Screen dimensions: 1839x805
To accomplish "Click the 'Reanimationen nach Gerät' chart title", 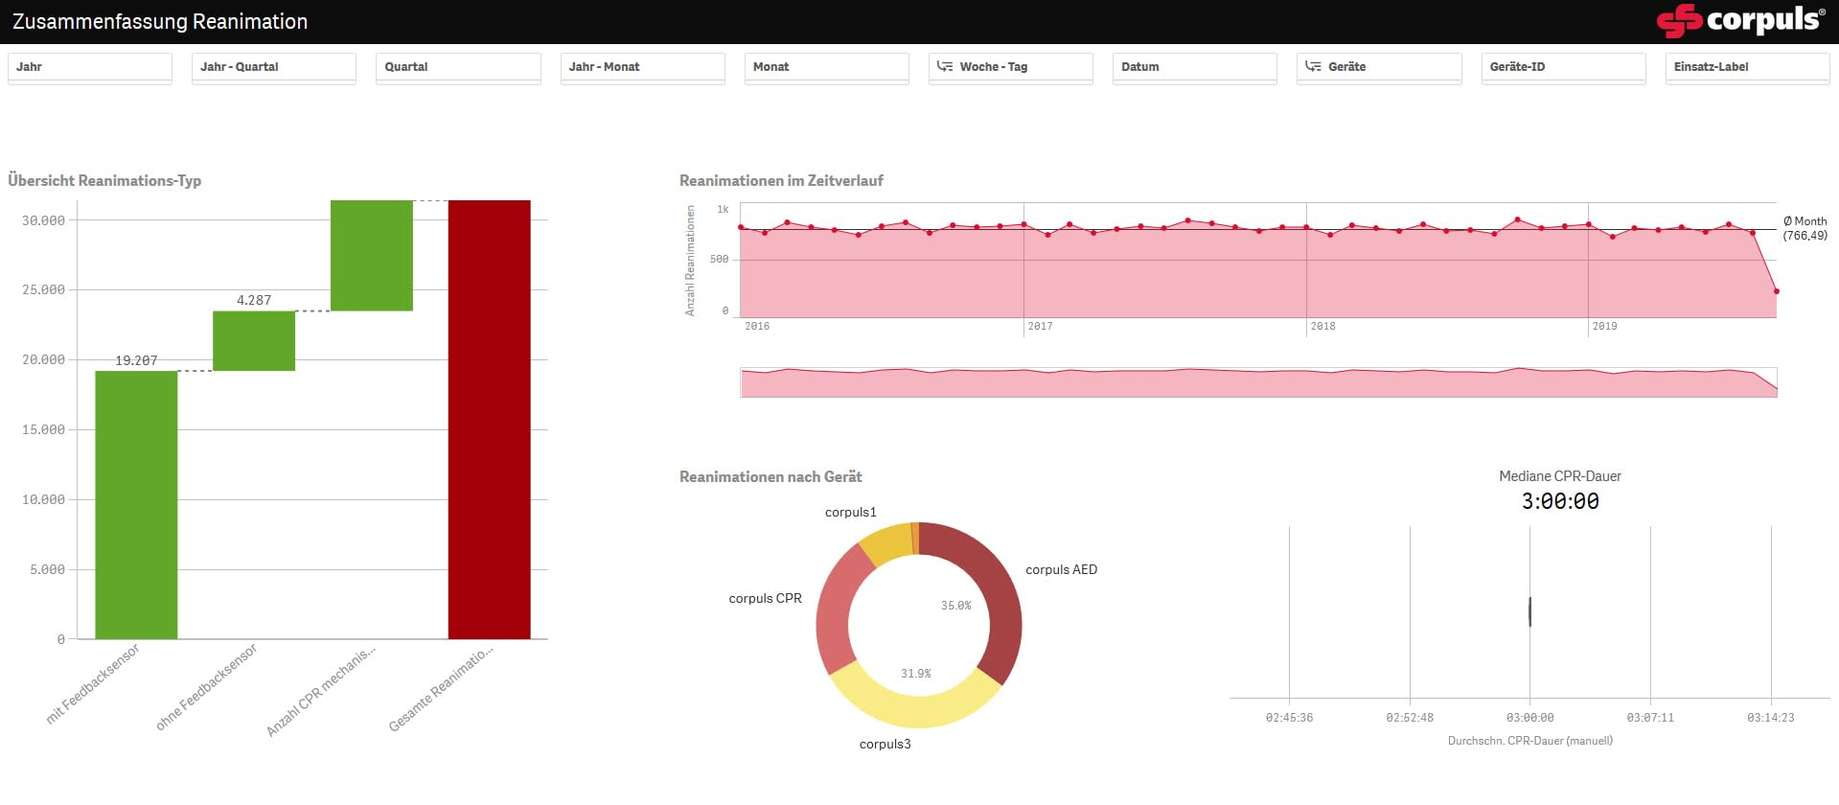I will coord(770,477).
